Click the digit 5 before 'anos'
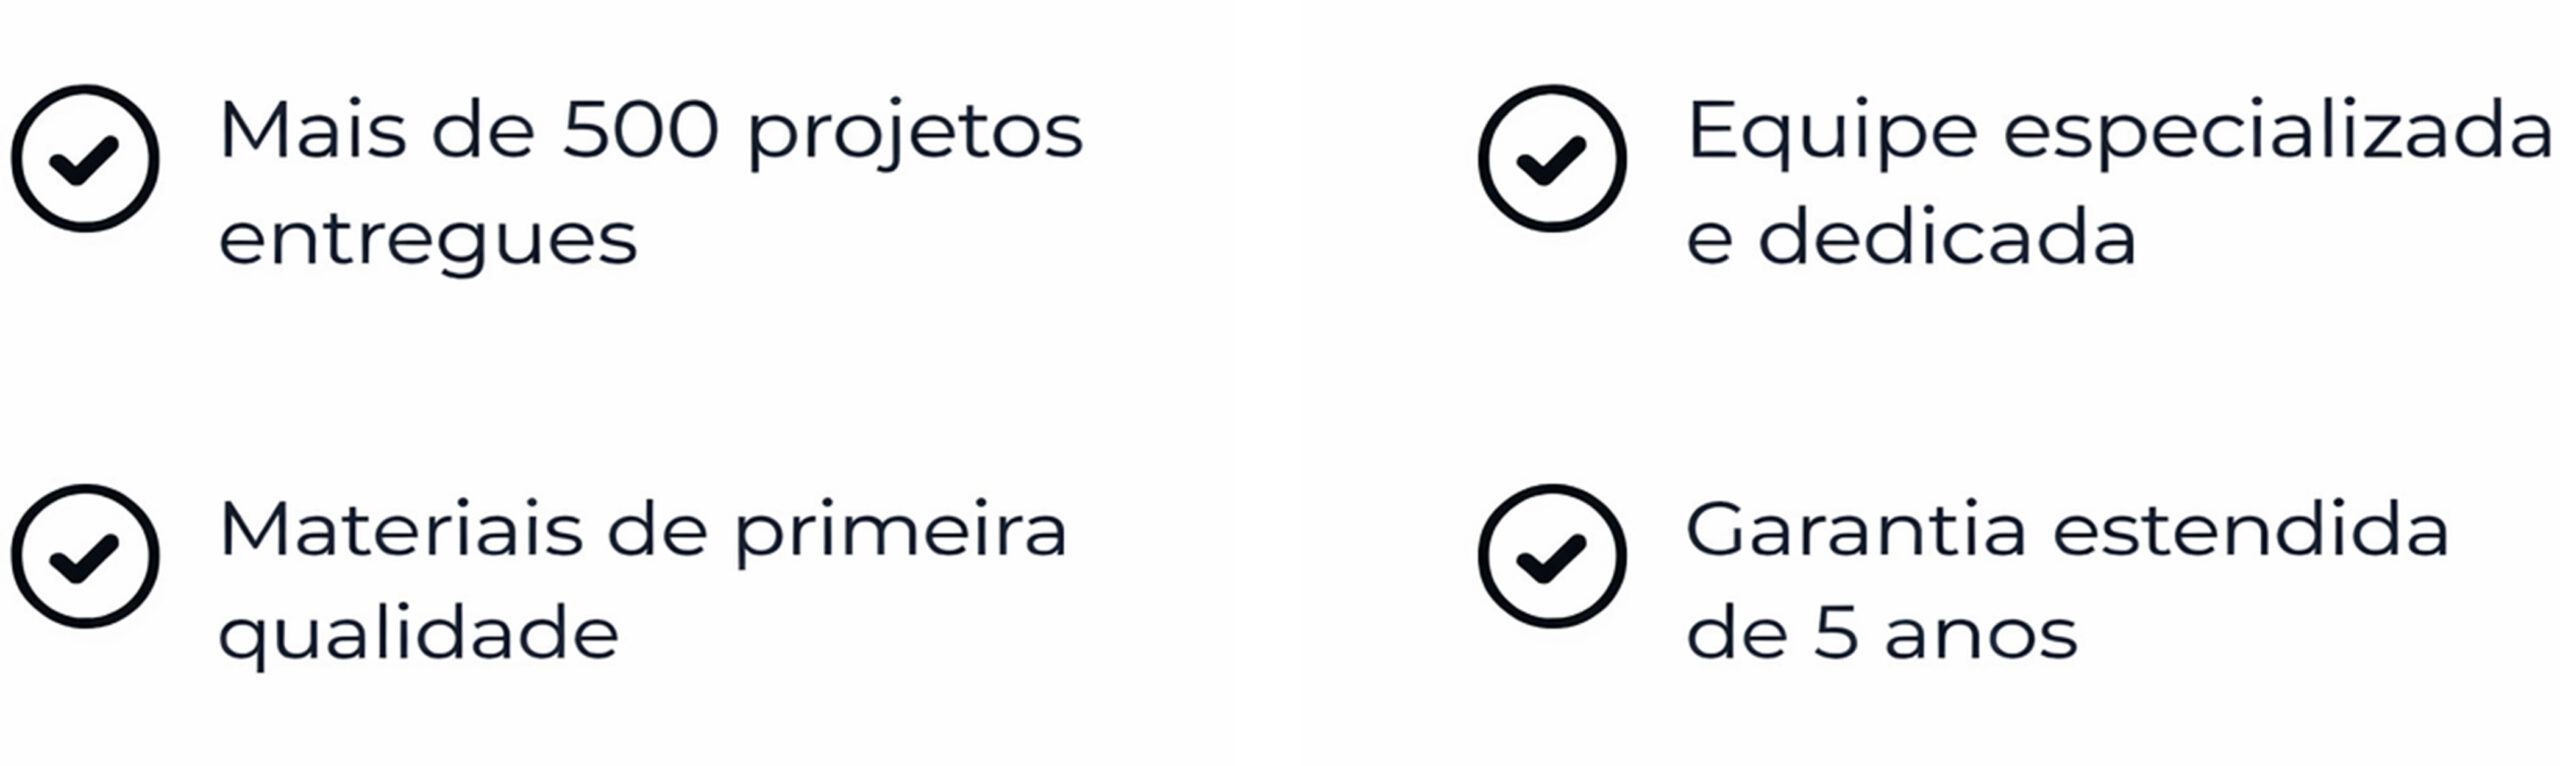Screen dimensions: 2560x766 [1836, 634]
